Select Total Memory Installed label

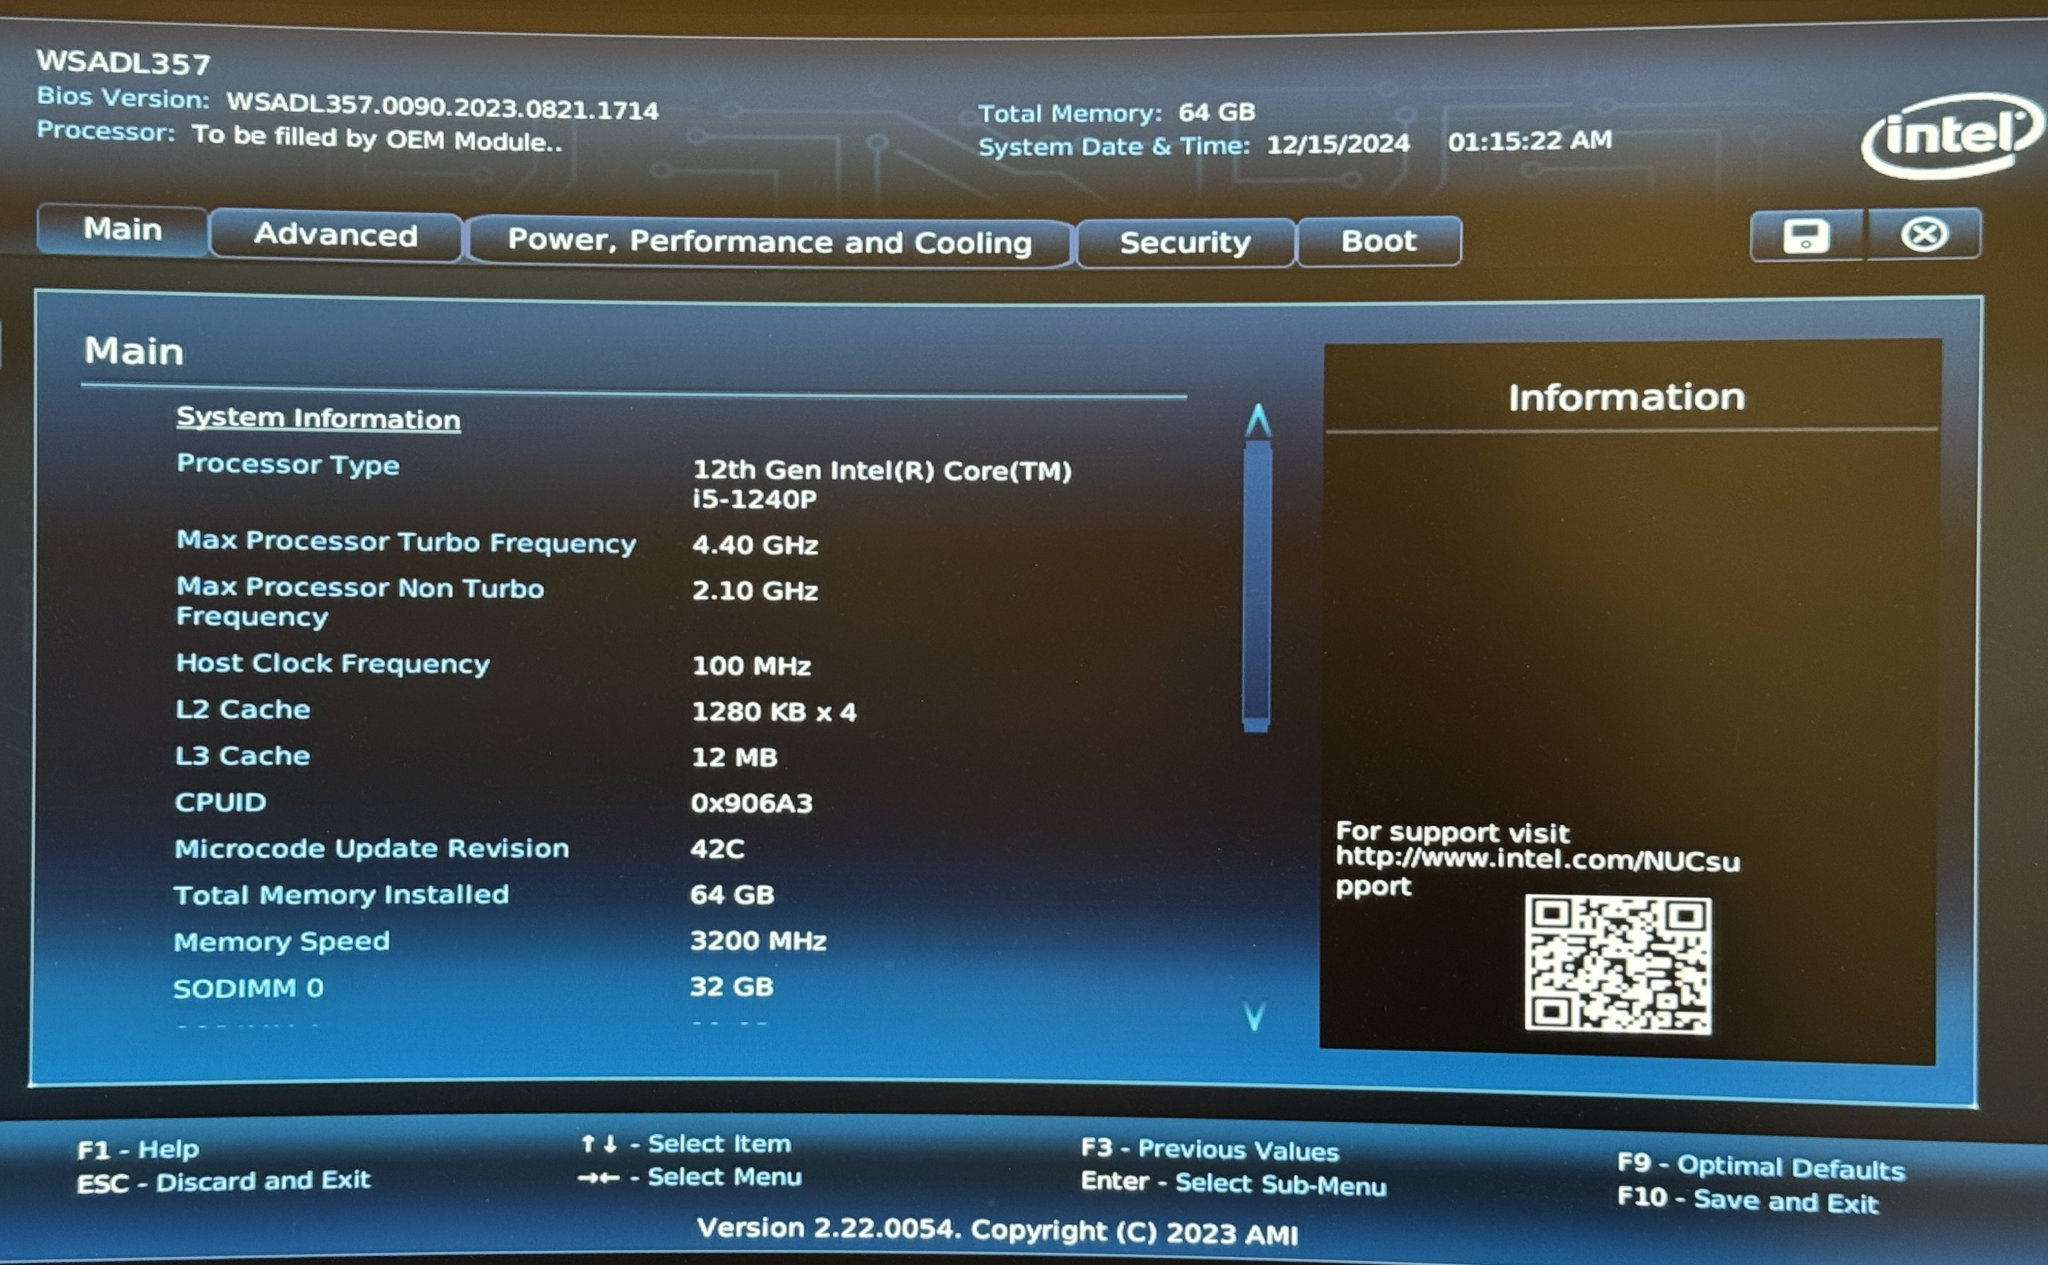[x=341, y=895]
